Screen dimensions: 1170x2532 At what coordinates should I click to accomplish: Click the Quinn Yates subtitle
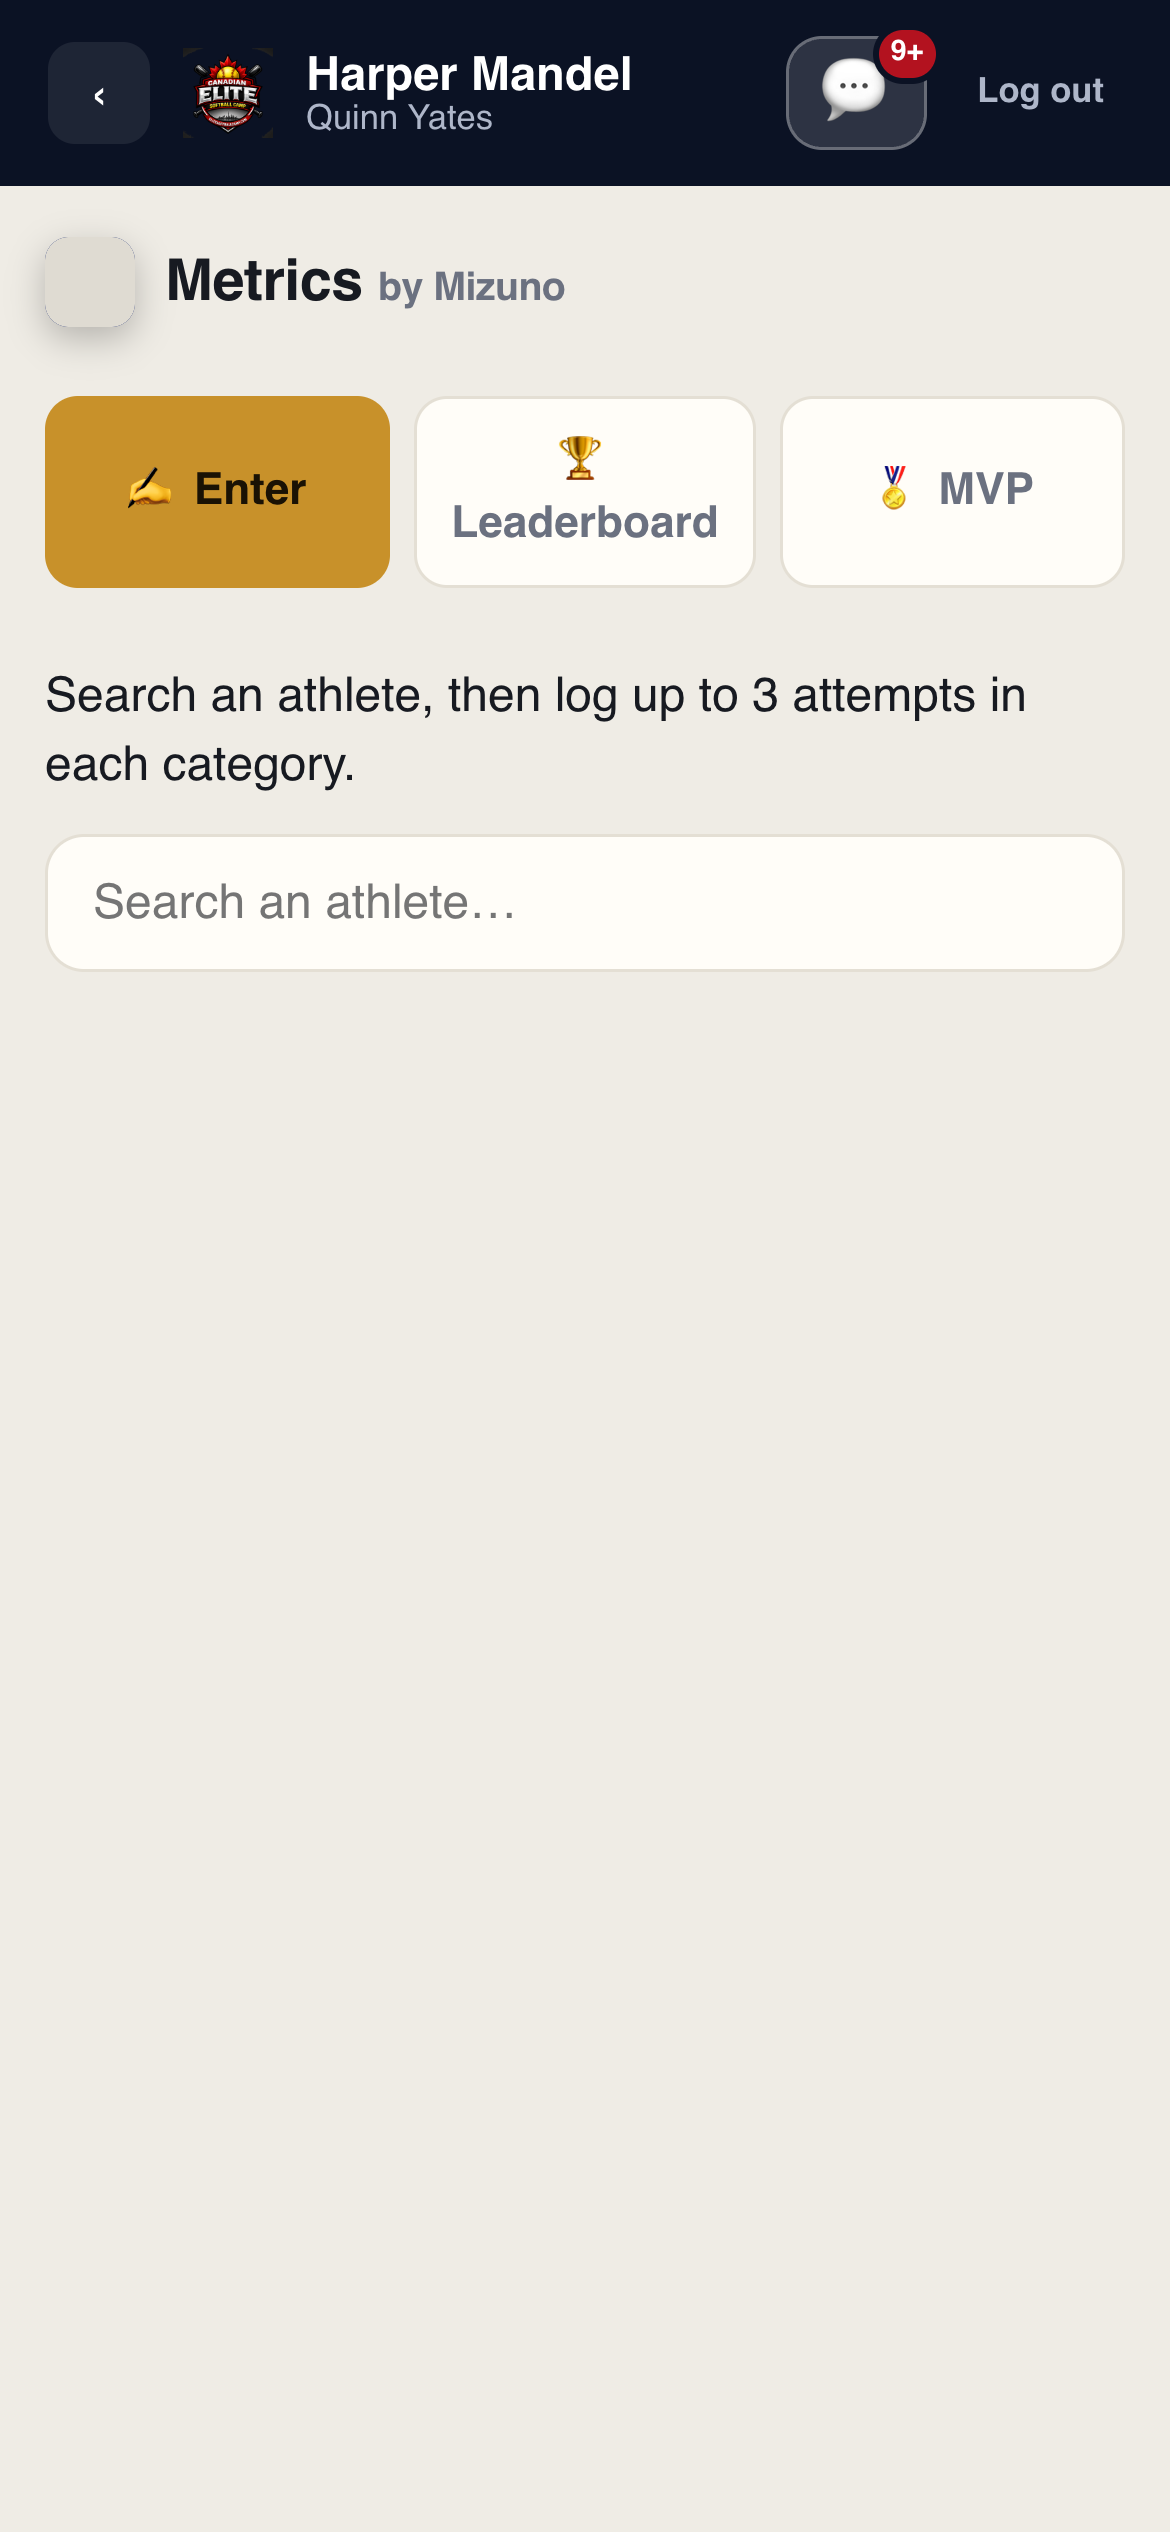399,118
